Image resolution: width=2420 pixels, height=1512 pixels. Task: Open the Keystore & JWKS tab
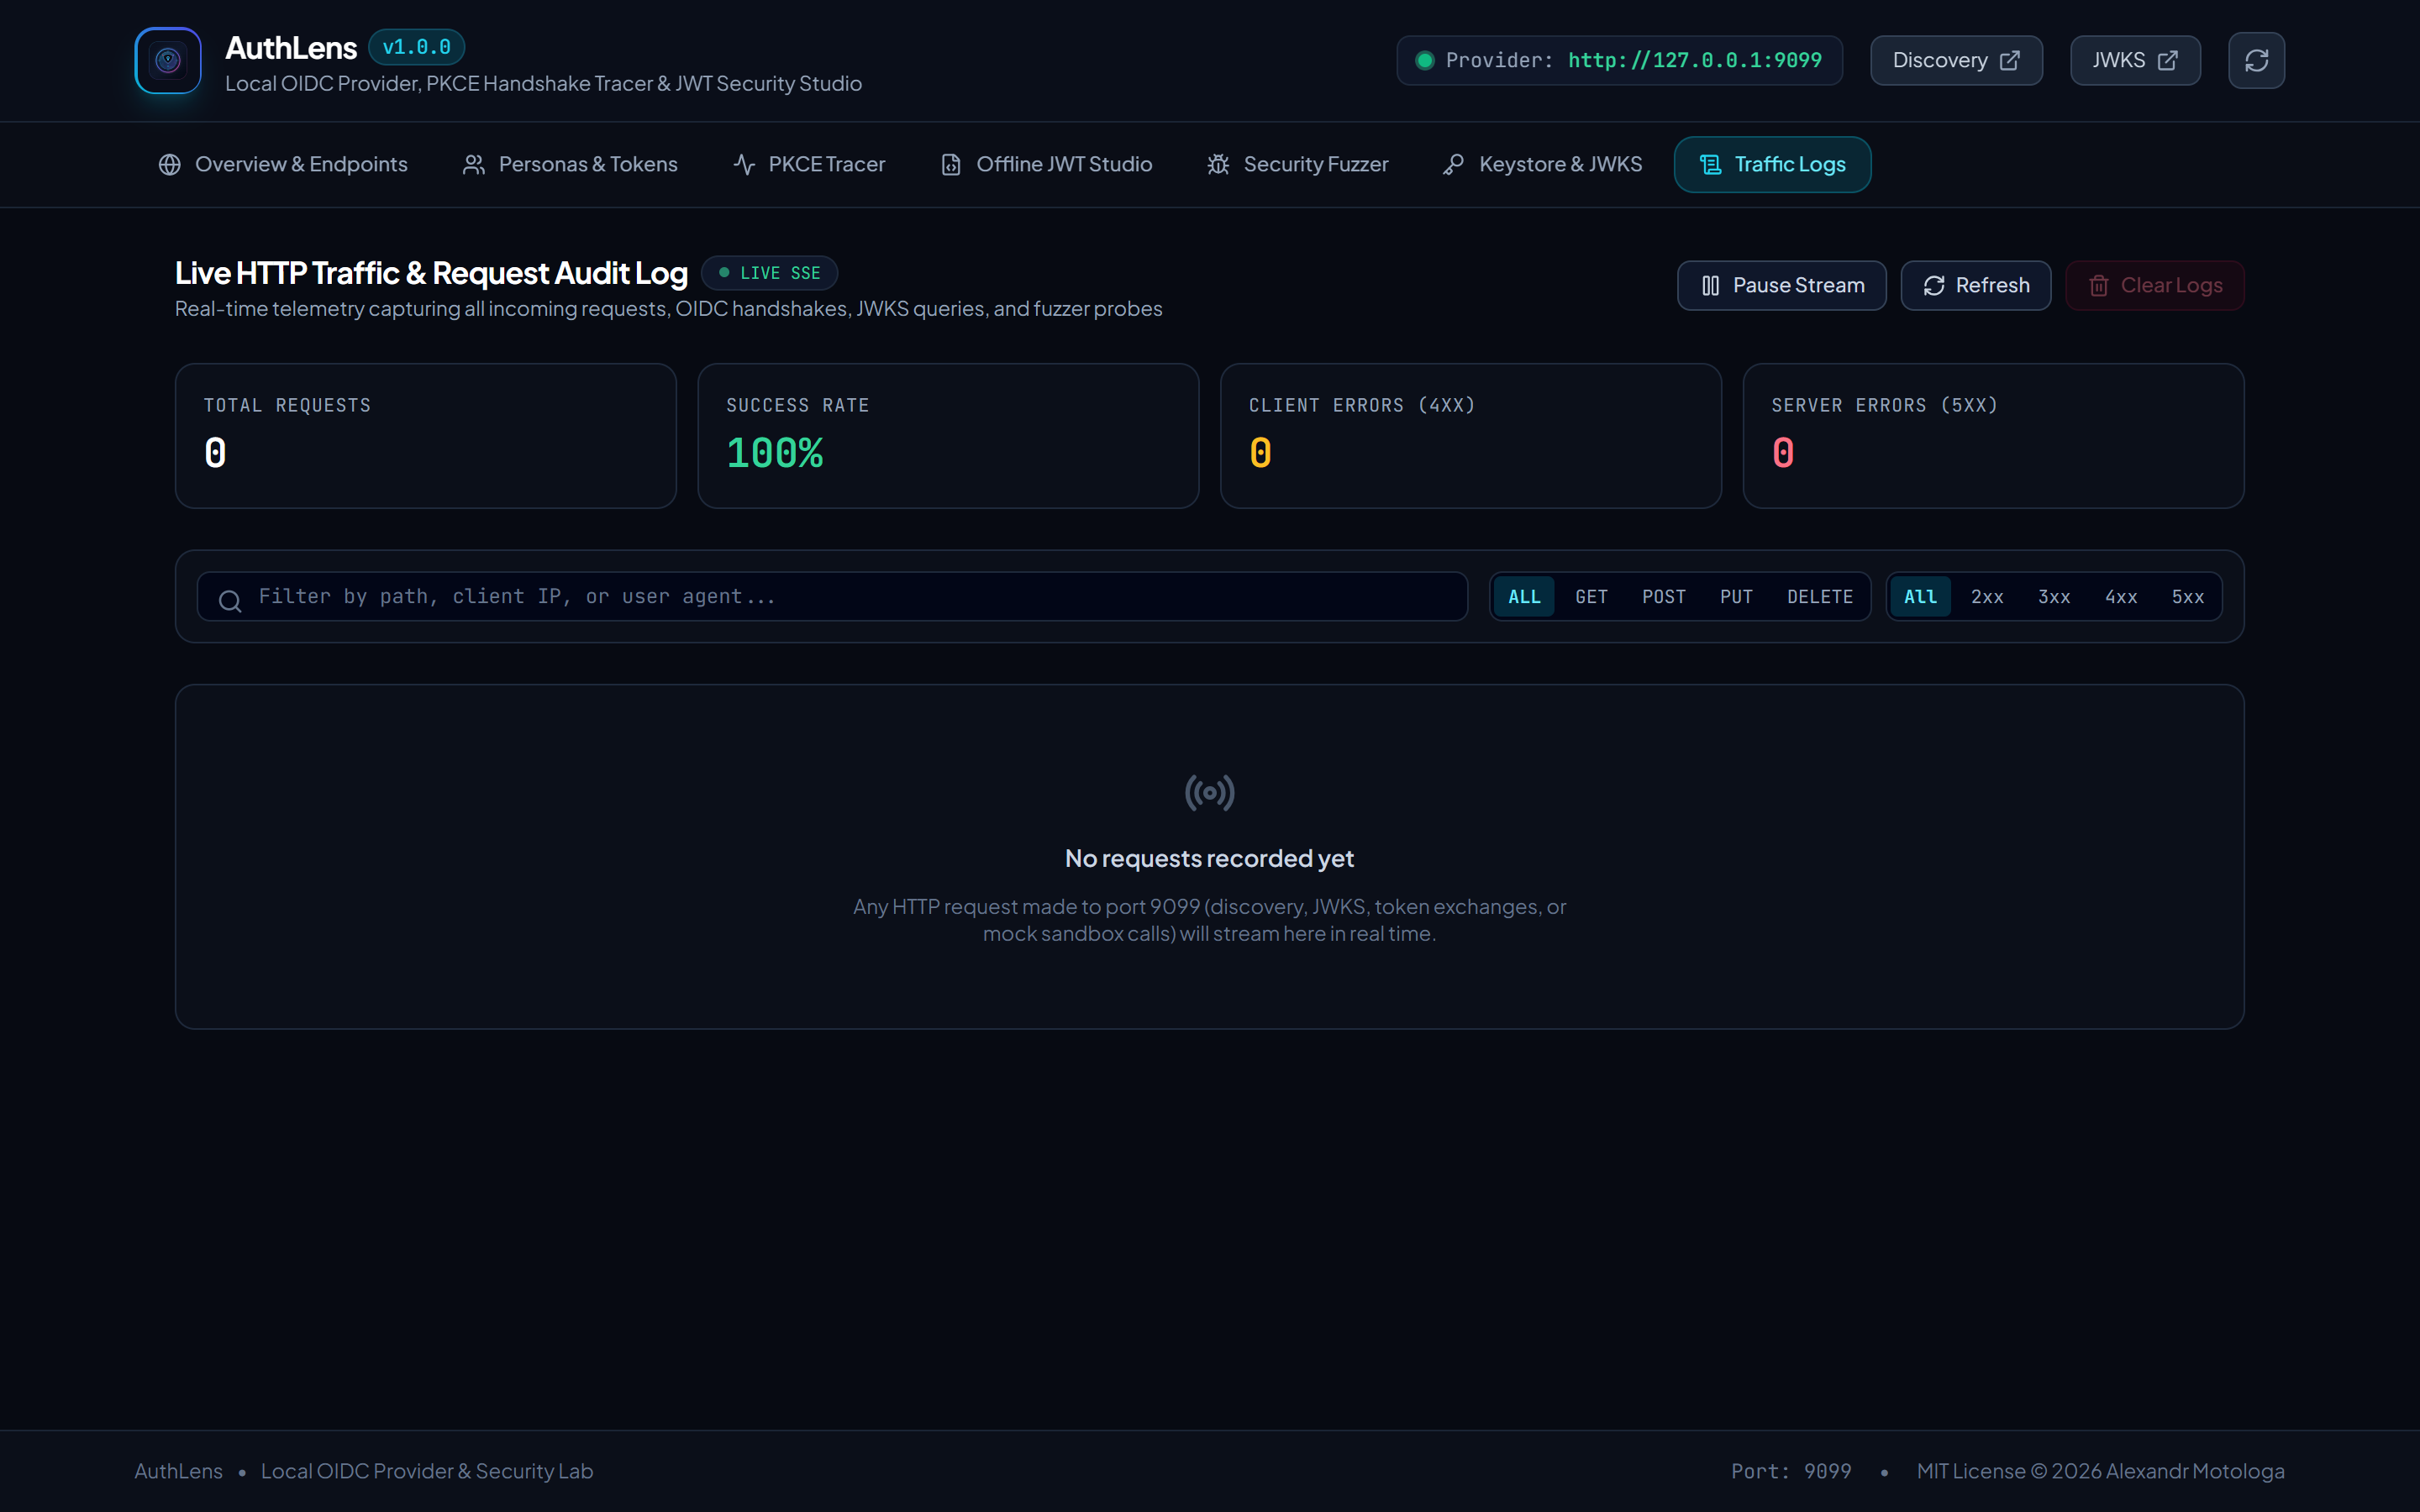[1542, 164]
